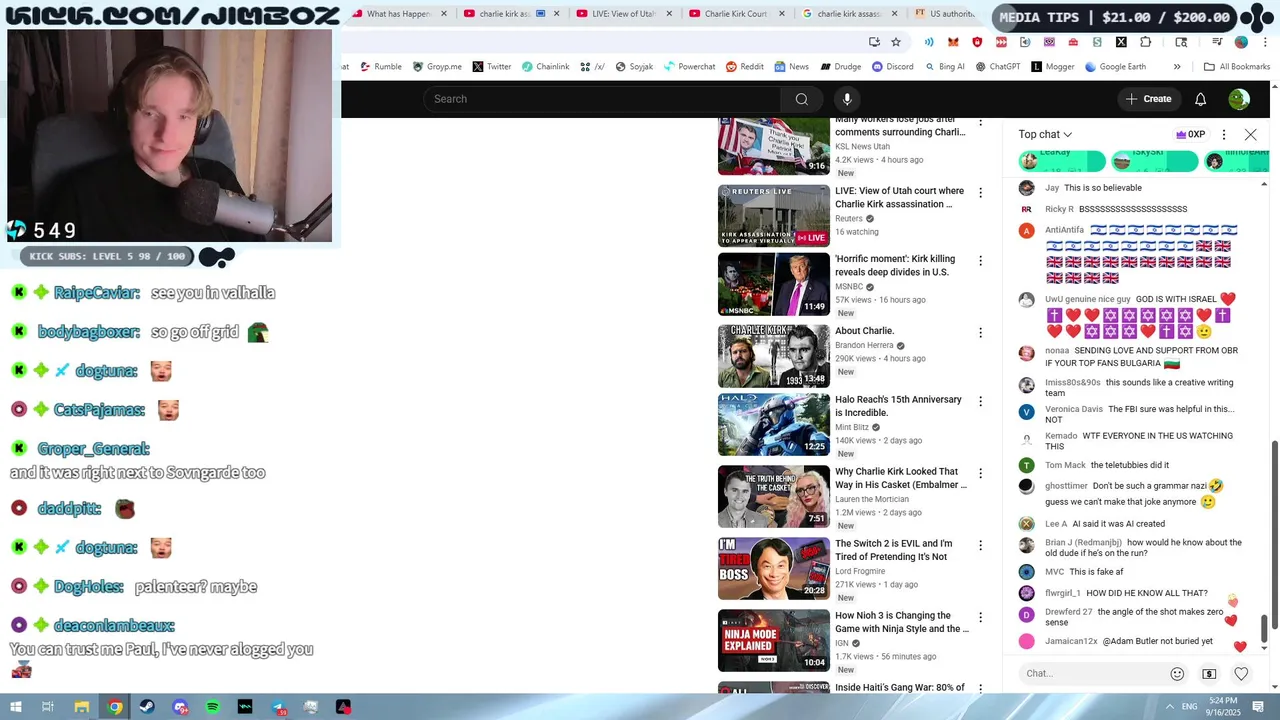
Task: Open live chat more options menu
Action: tap(1223, 134)
